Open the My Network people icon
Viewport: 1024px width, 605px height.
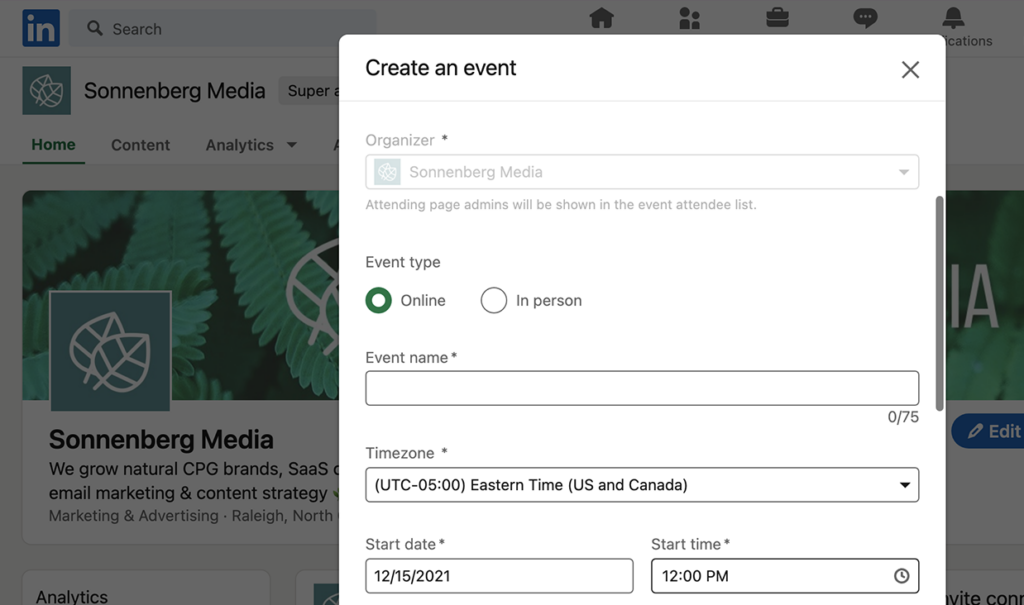pyautogui.click(x=689, y=18)
